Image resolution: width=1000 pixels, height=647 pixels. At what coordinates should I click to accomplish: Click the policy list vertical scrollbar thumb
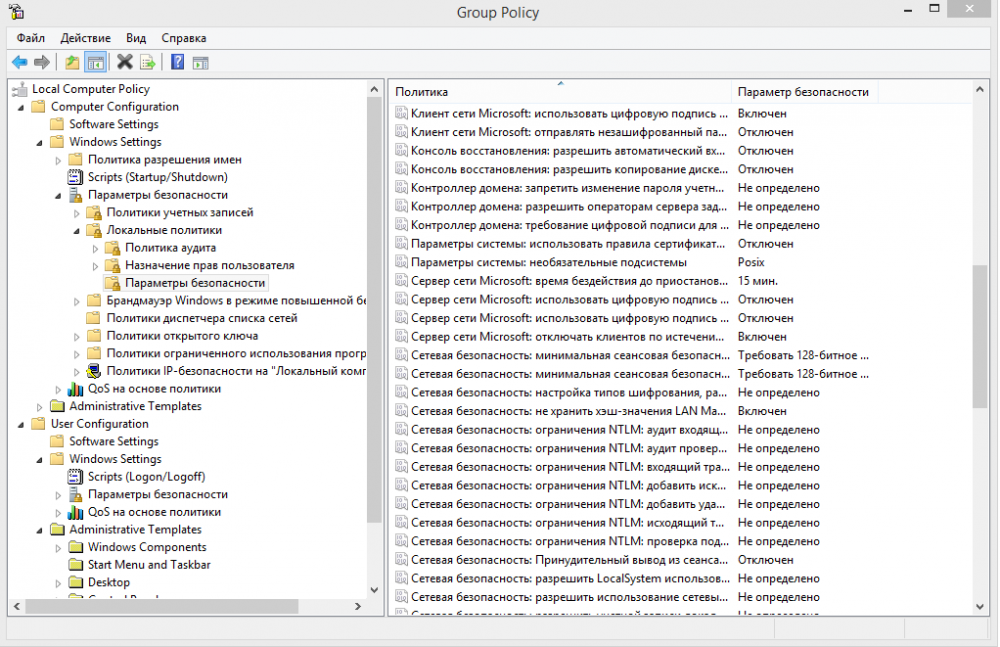[x=980, y=336]
